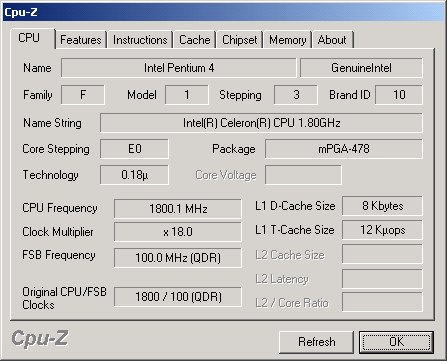The image size is (447, 361).
Task: Click the FSB Frequency label
Action: (59, 255)
